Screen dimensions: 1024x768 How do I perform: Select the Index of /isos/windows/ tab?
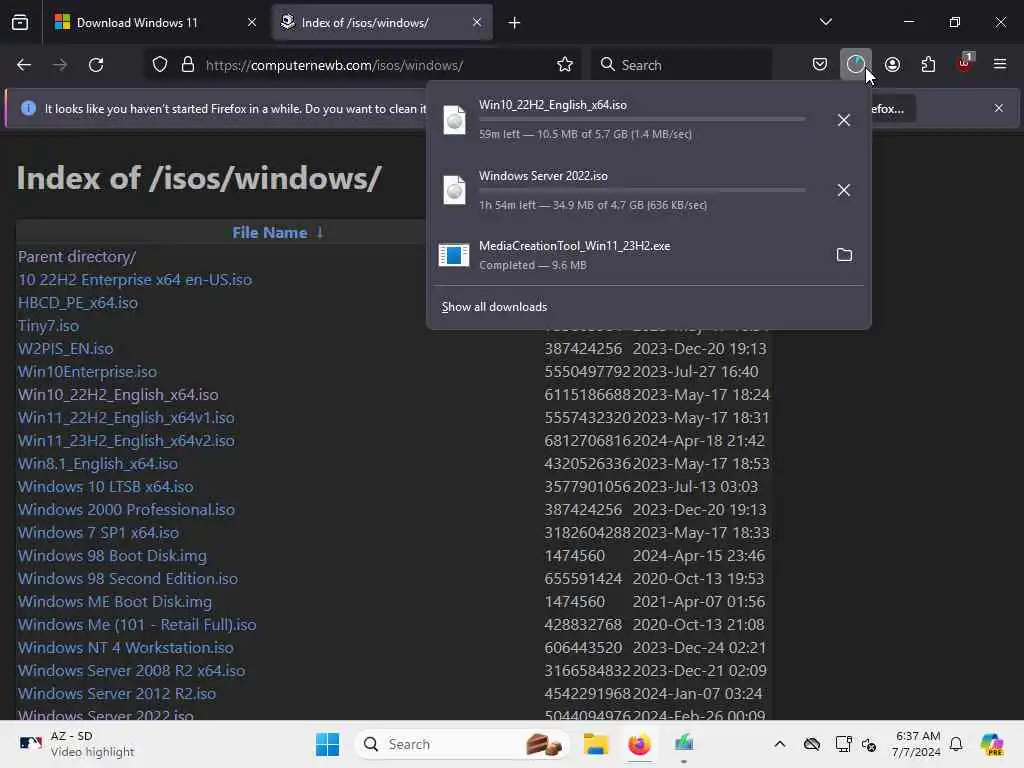click(x=382, y=23)
